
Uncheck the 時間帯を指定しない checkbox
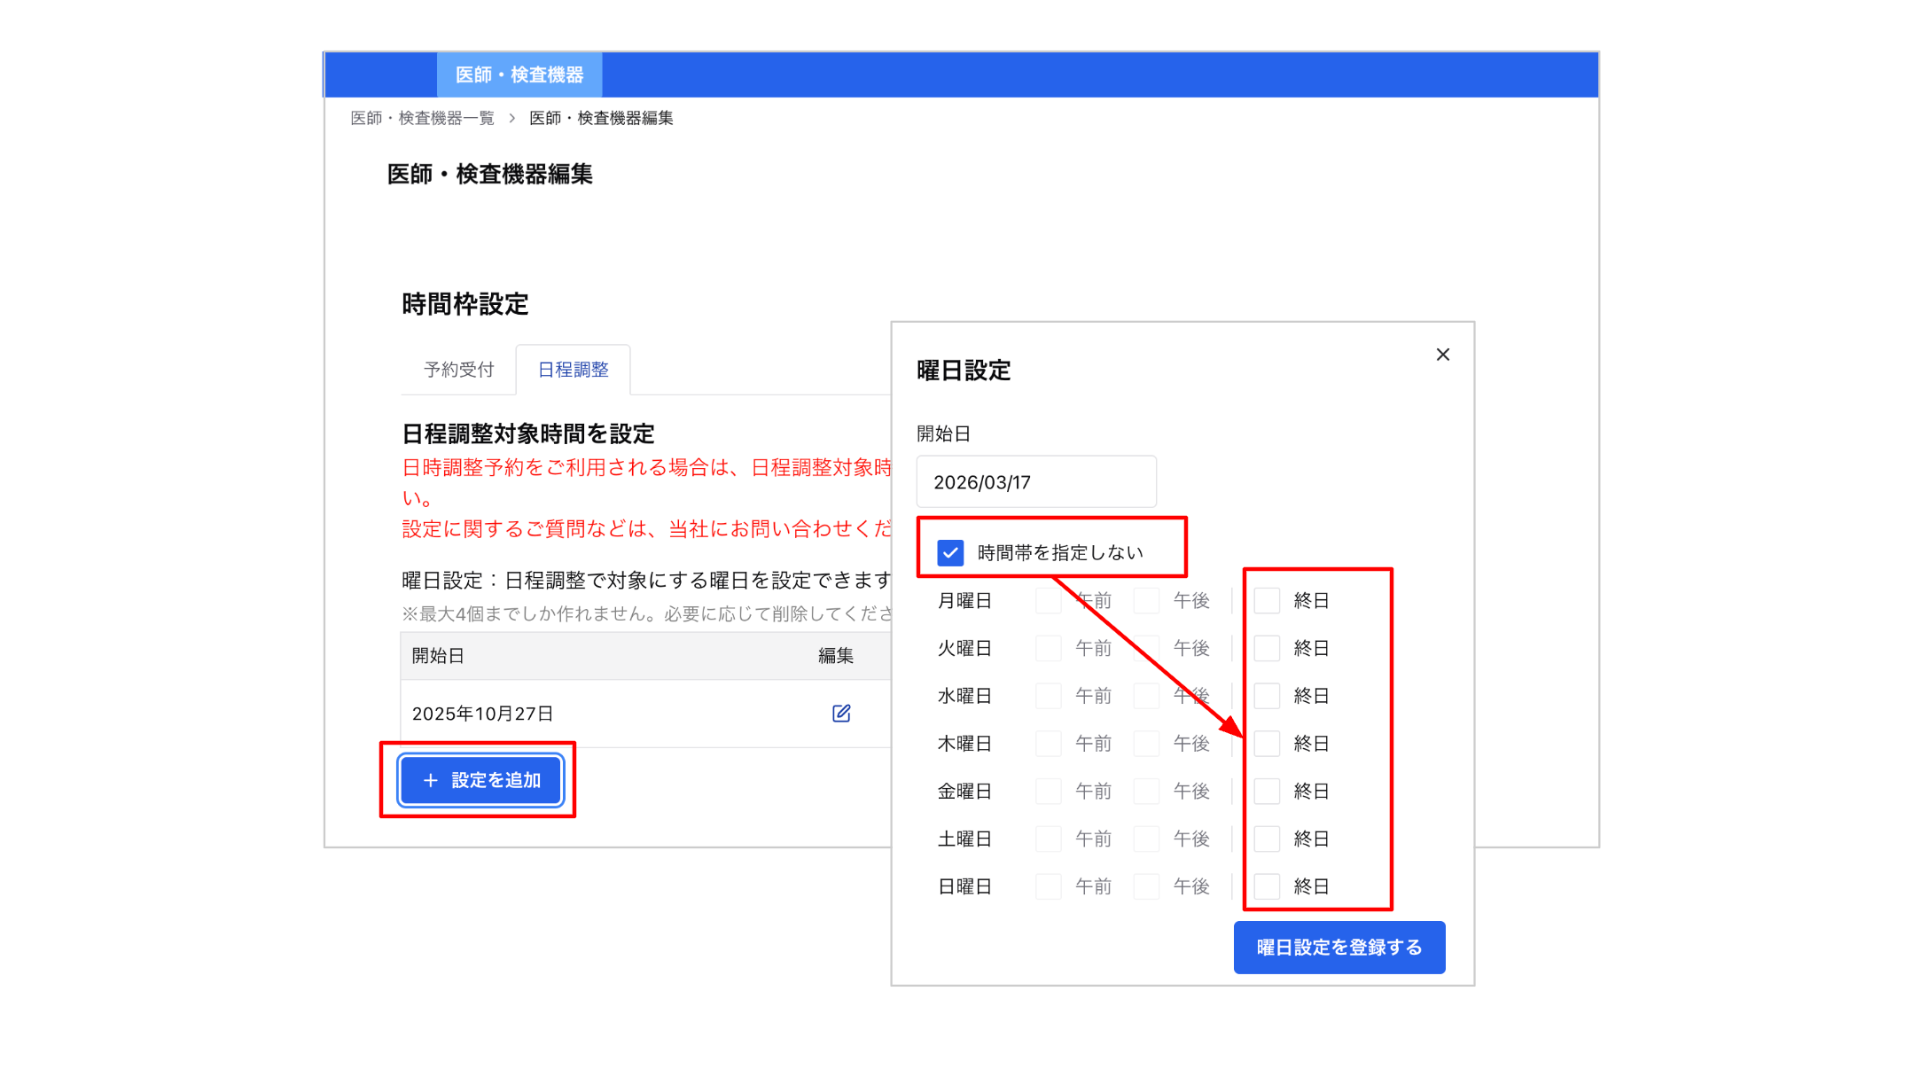[950, 553]
